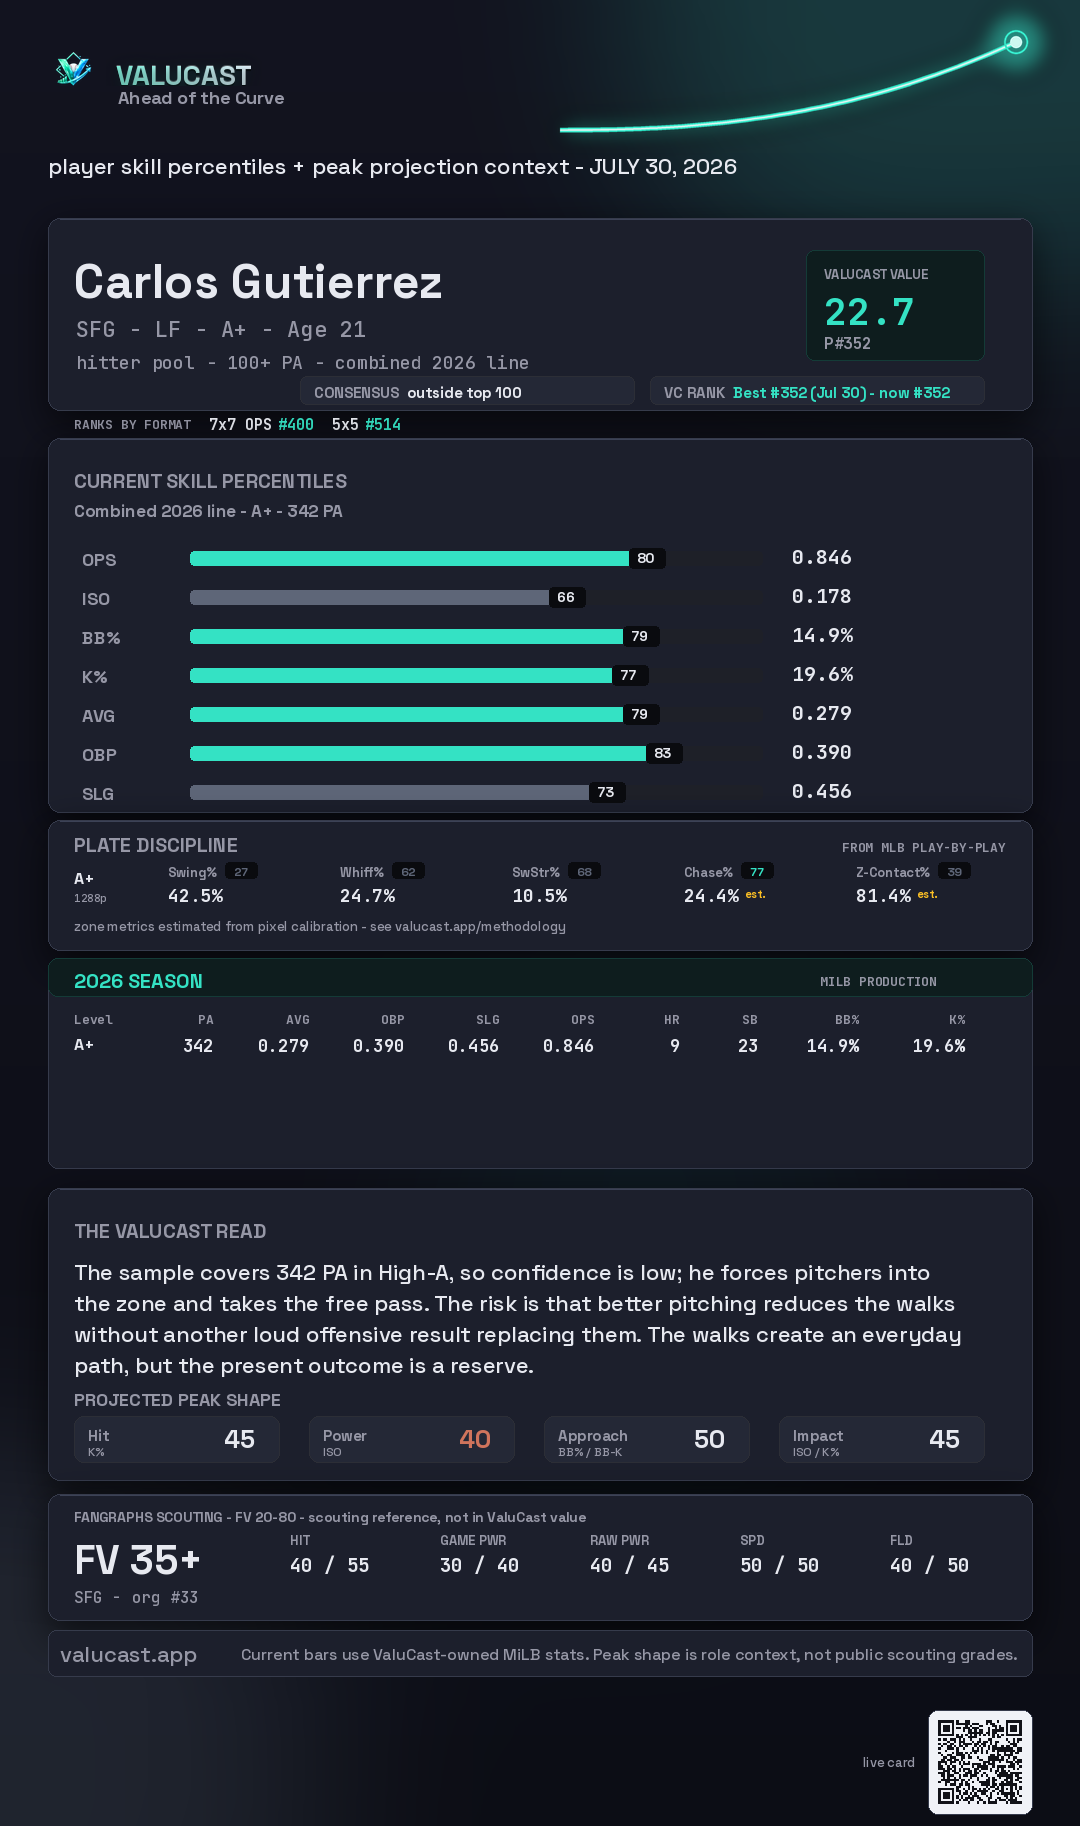
Task: Open the 7x7 OPS #400 rank
Action: click(x=261, y=424)
